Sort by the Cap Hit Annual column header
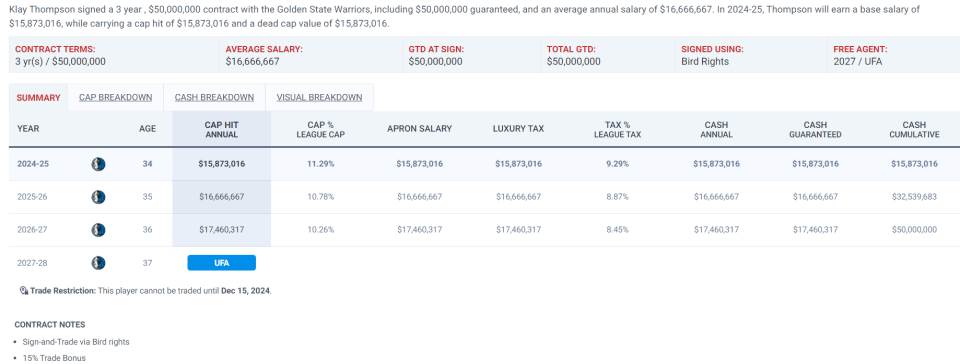The height and width of the screenshot is (364, 960). (222, 129)
